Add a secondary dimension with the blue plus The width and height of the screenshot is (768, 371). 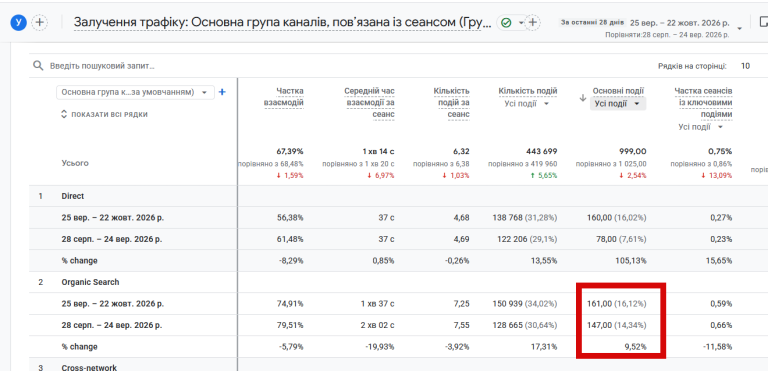click(222, 92)
